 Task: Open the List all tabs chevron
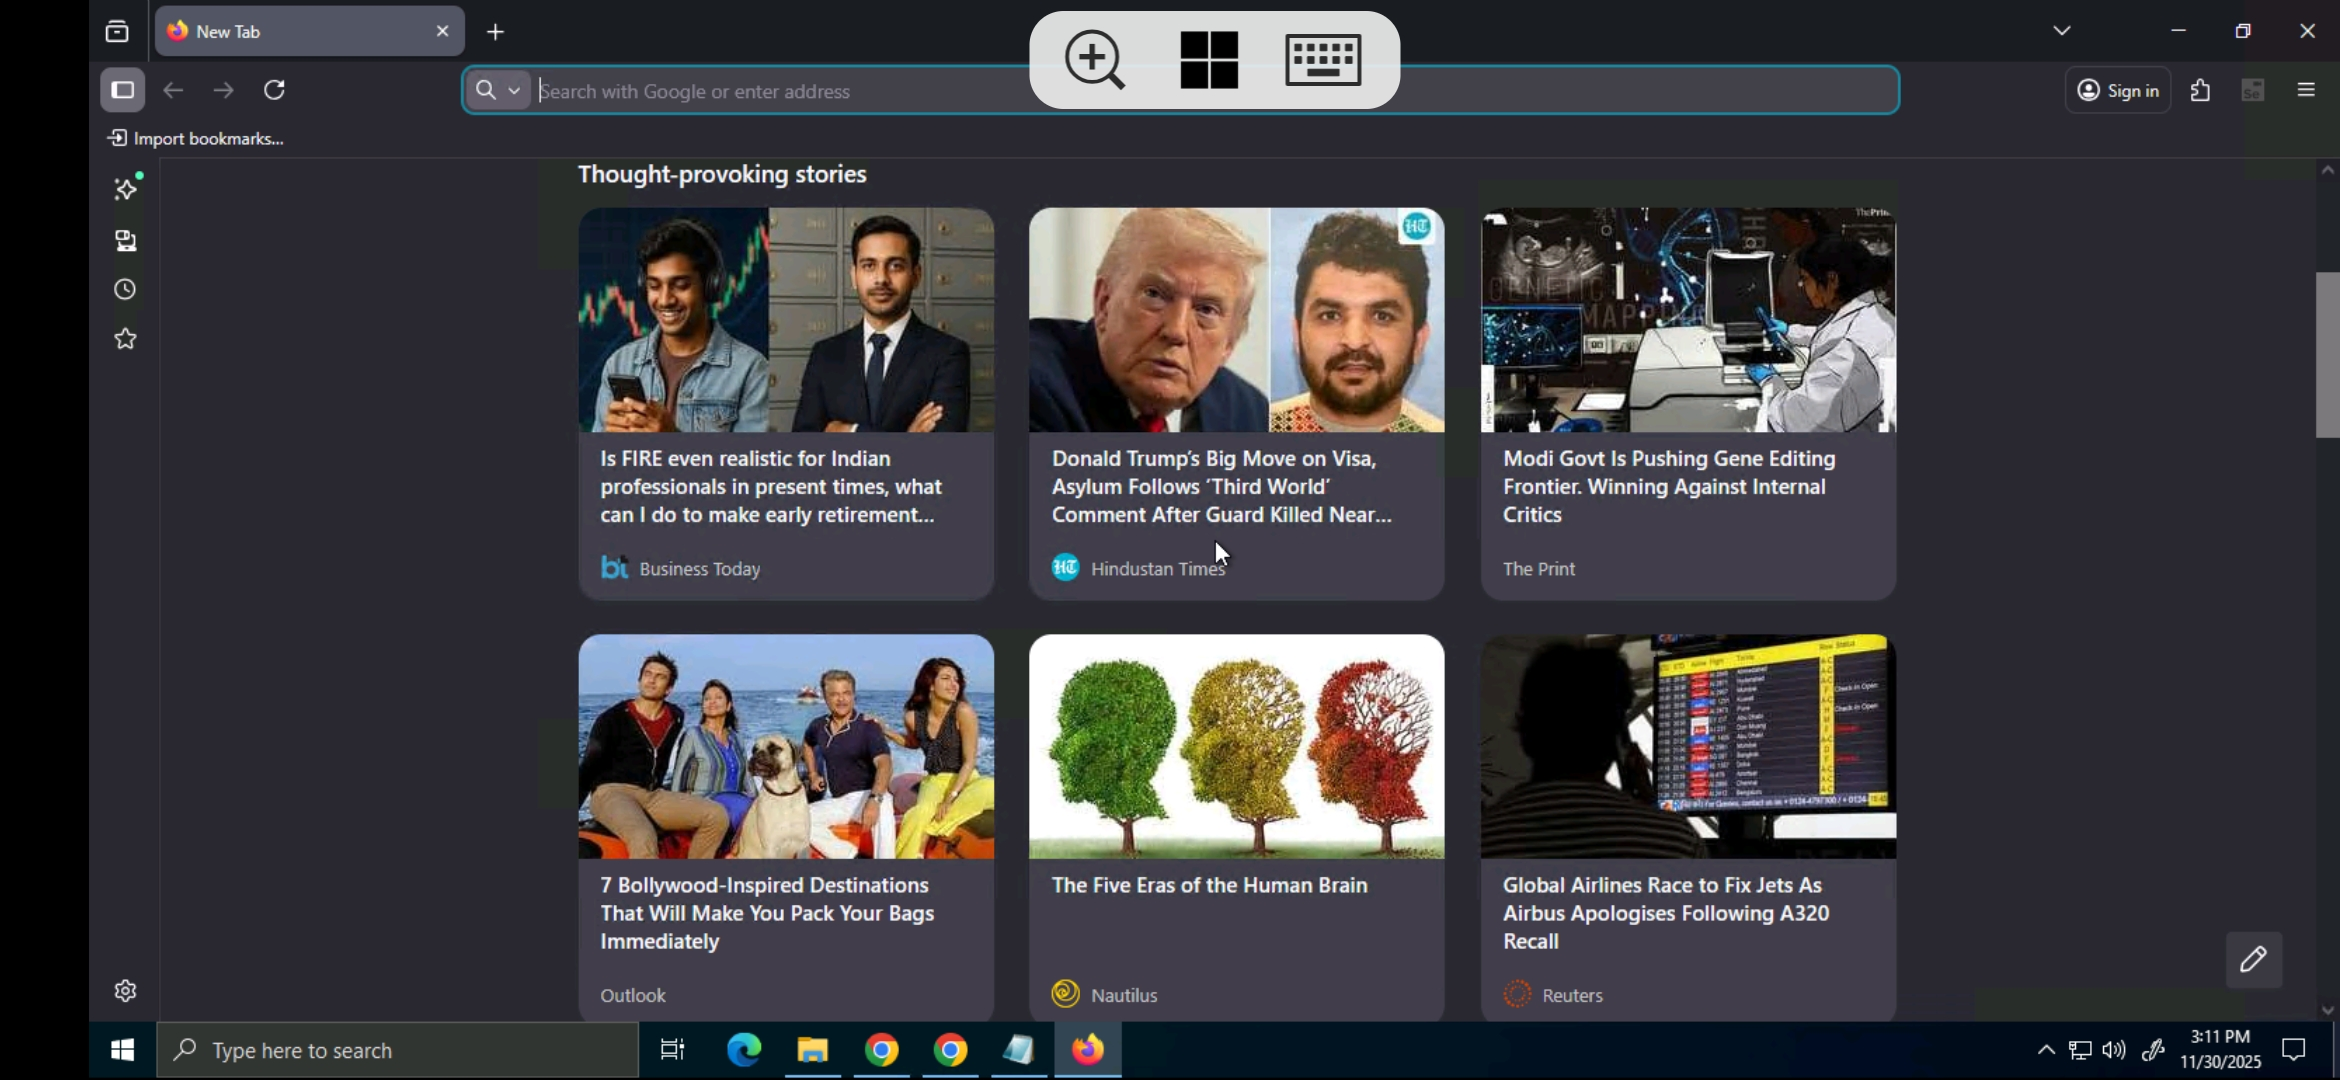click(2061, 31)
